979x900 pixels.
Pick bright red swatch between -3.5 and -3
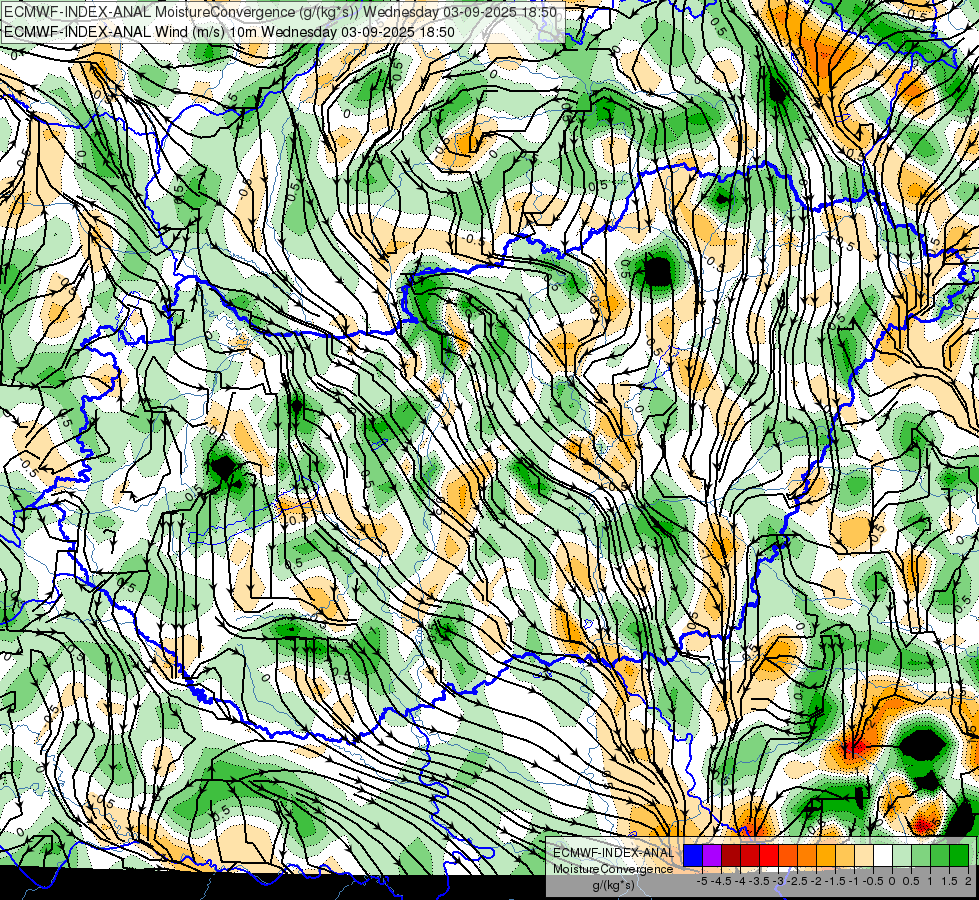(769, 856)
